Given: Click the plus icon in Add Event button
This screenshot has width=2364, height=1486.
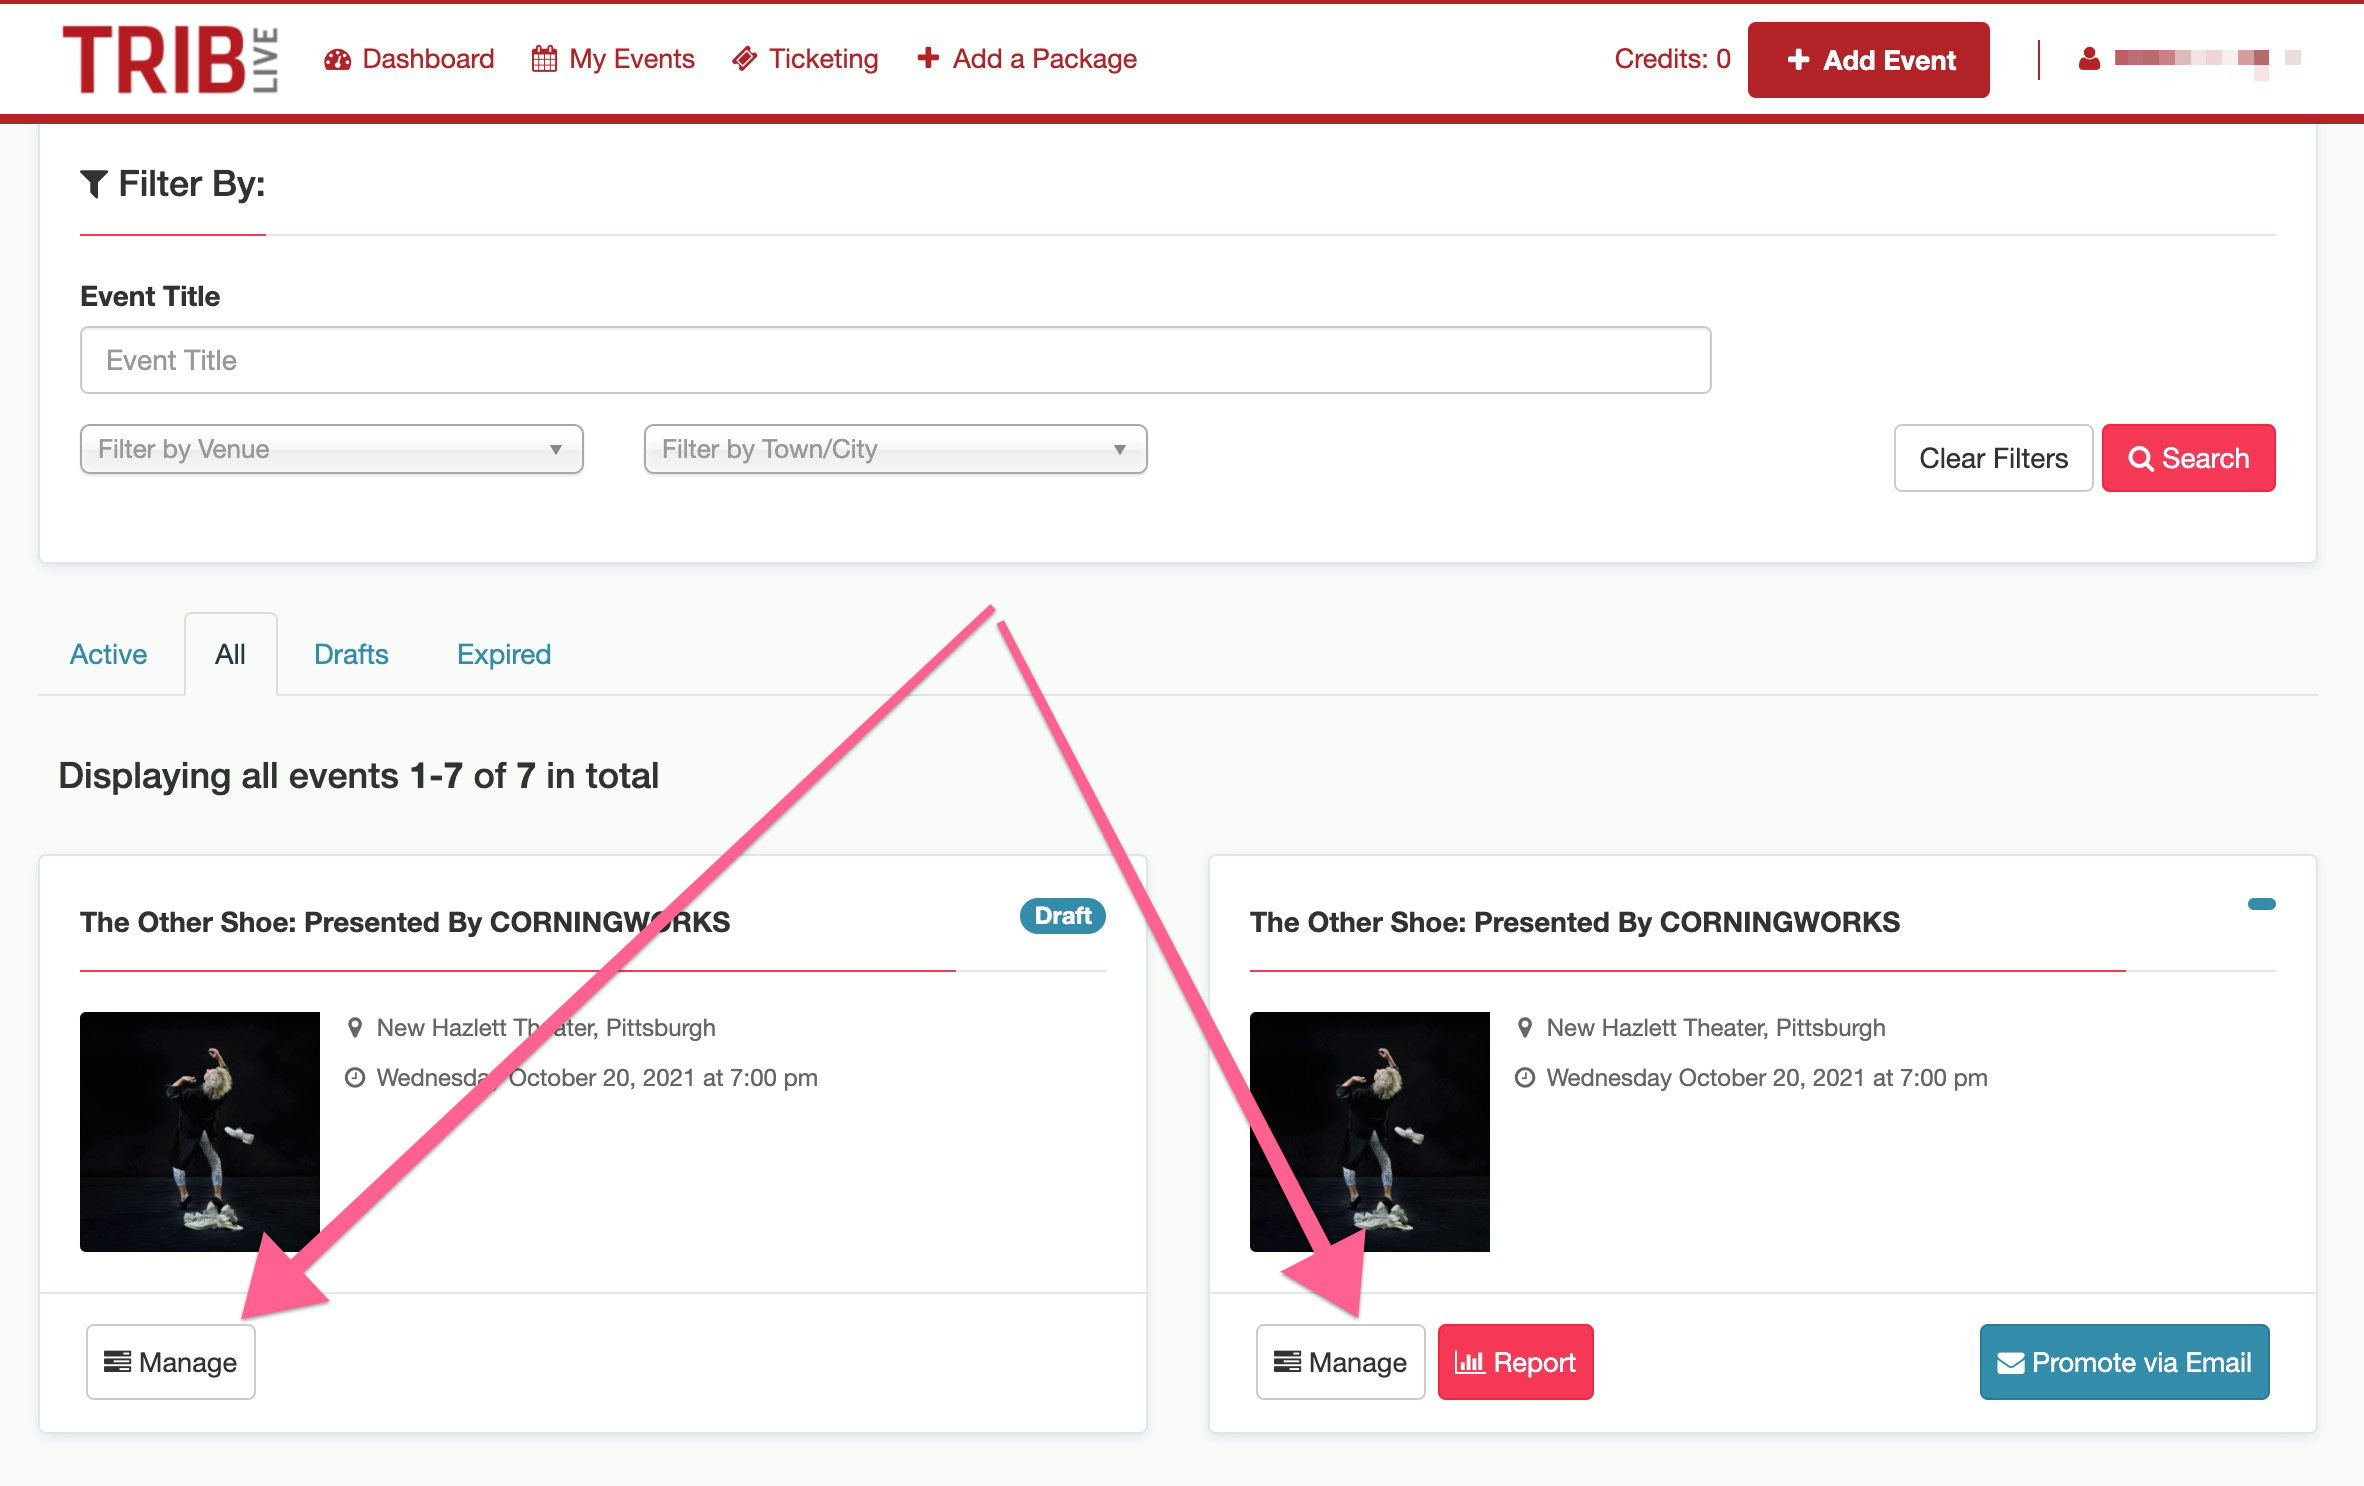Looking at the screenshot, I should [1798, 60].
